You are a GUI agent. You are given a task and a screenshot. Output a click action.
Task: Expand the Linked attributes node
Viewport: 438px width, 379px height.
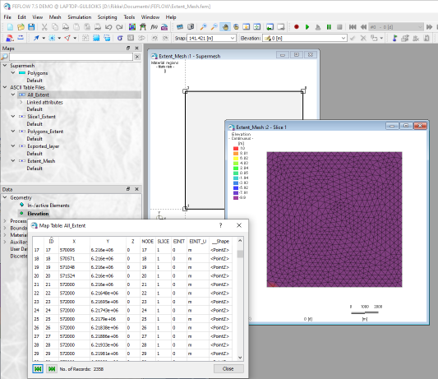click(x=21, y=102)
